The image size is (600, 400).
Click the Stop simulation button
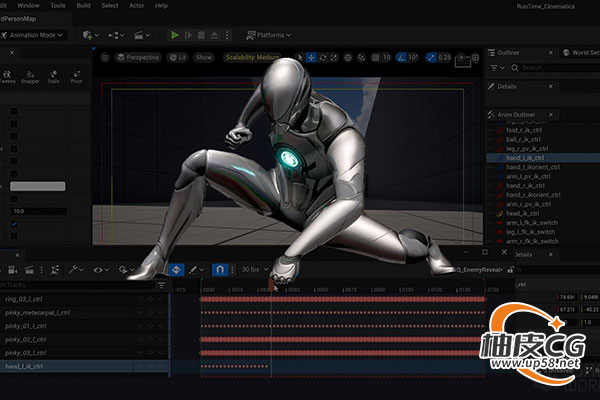click(x=201, y=35)
